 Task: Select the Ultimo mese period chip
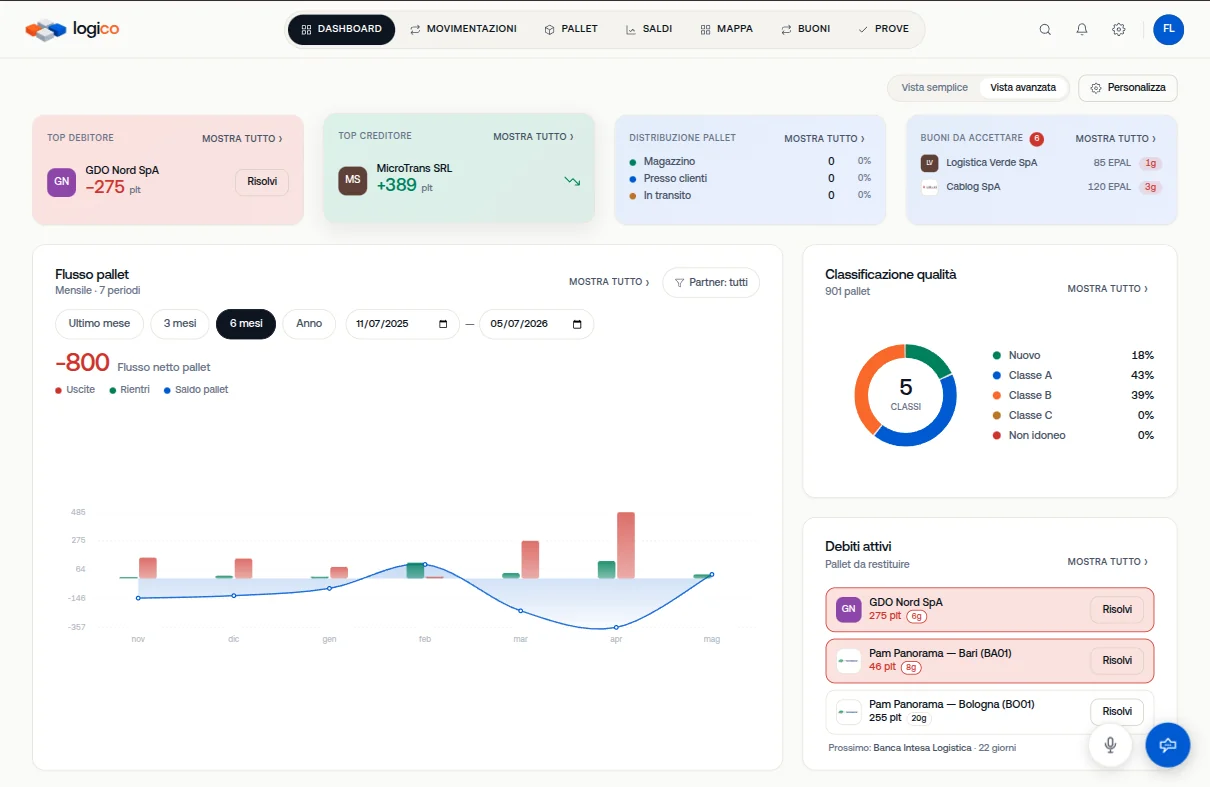(99, 324)
